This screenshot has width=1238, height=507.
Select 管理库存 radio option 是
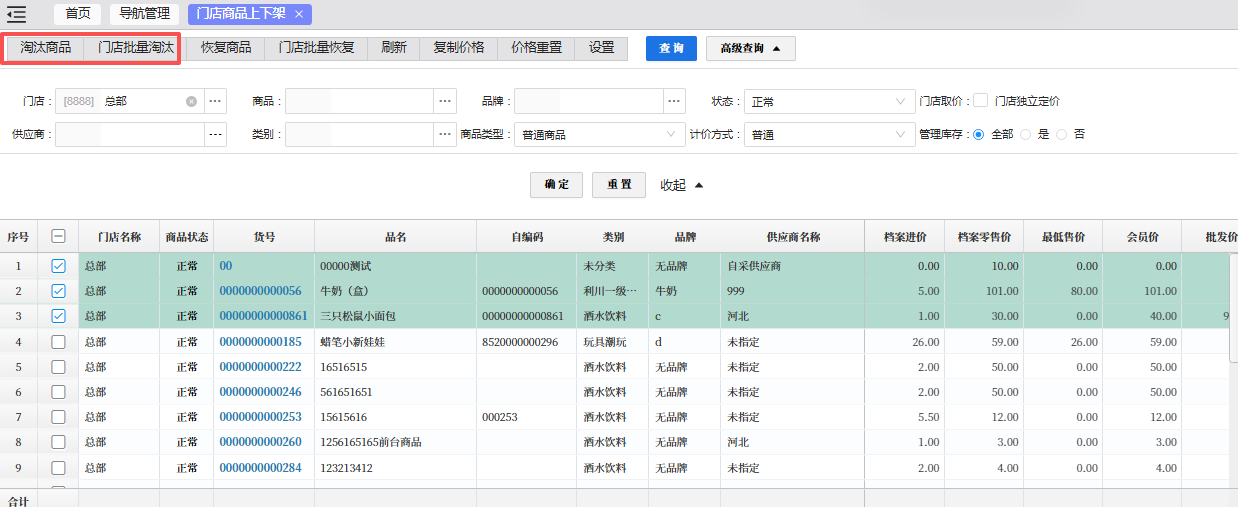1025,134
